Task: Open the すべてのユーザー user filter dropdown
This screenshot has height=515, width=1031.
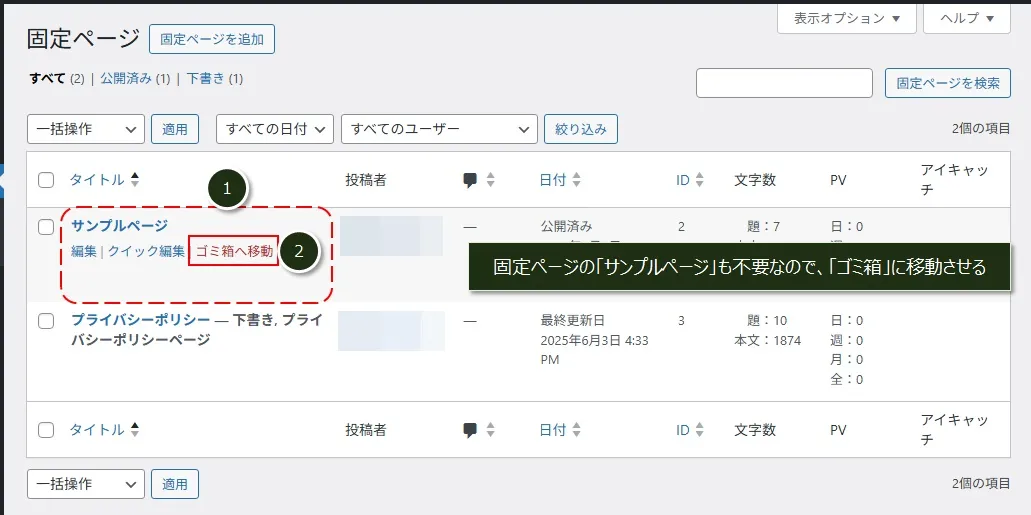Action: tap(439, 129)
